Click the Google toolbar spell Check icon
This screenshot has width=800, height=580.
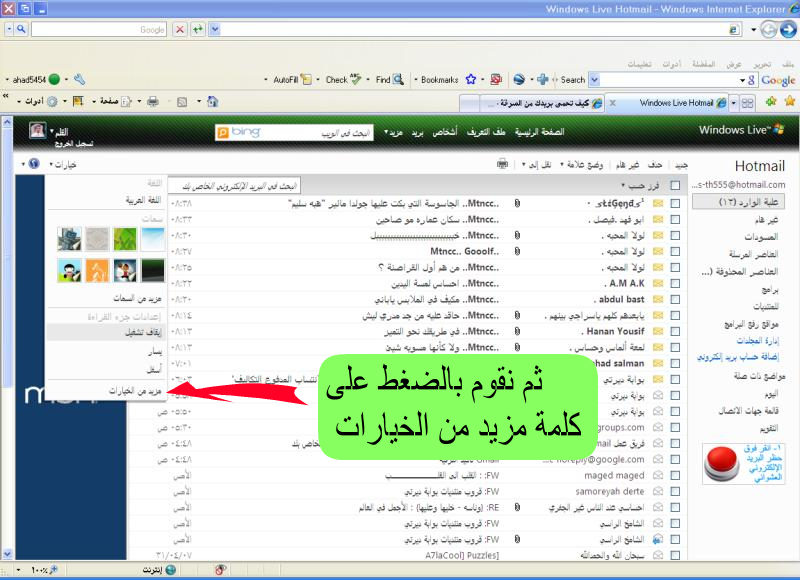click(x=356, y=79)
